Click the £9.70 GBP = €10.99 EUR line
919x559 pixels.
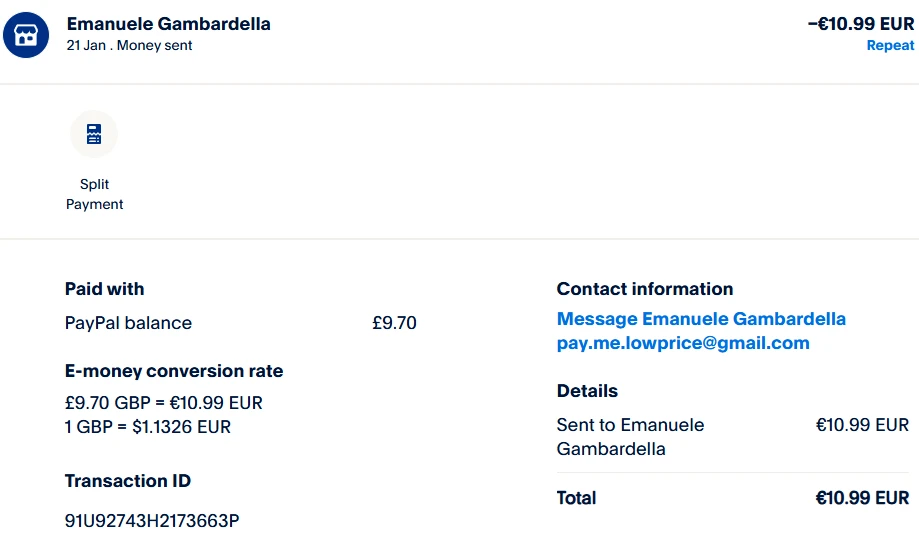[164, 403]
